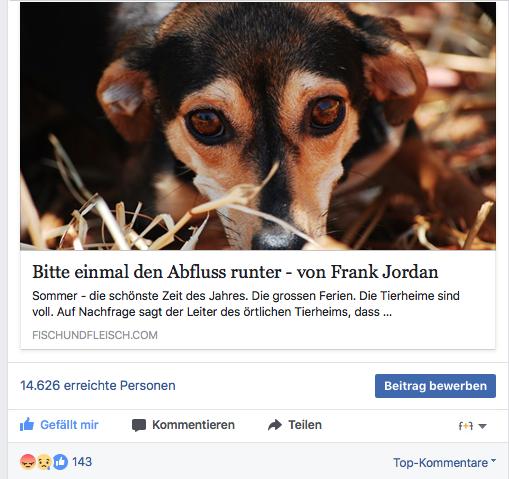This screenshot has height=479, width=509.
Task: Show the 143 reactions list
Action: (x=82, y=462)
